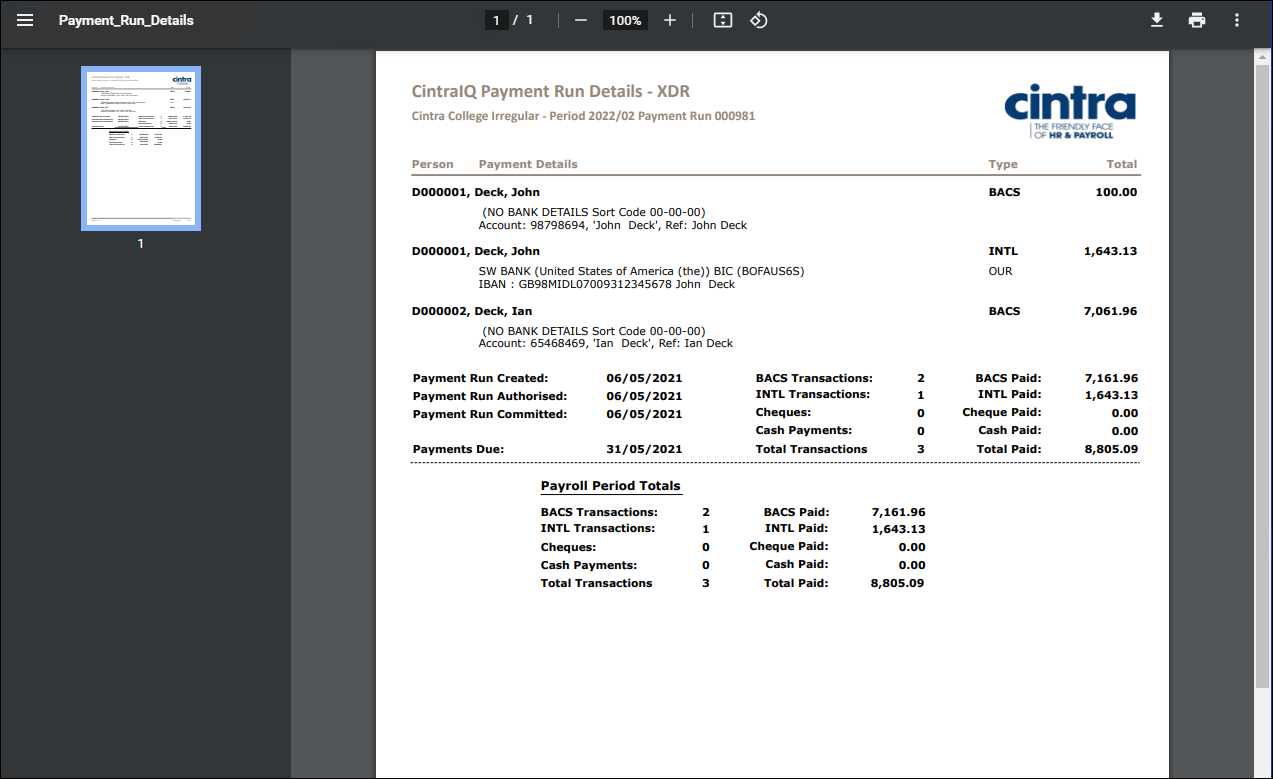Print the Payment Run Details document

pos(1197,20)
